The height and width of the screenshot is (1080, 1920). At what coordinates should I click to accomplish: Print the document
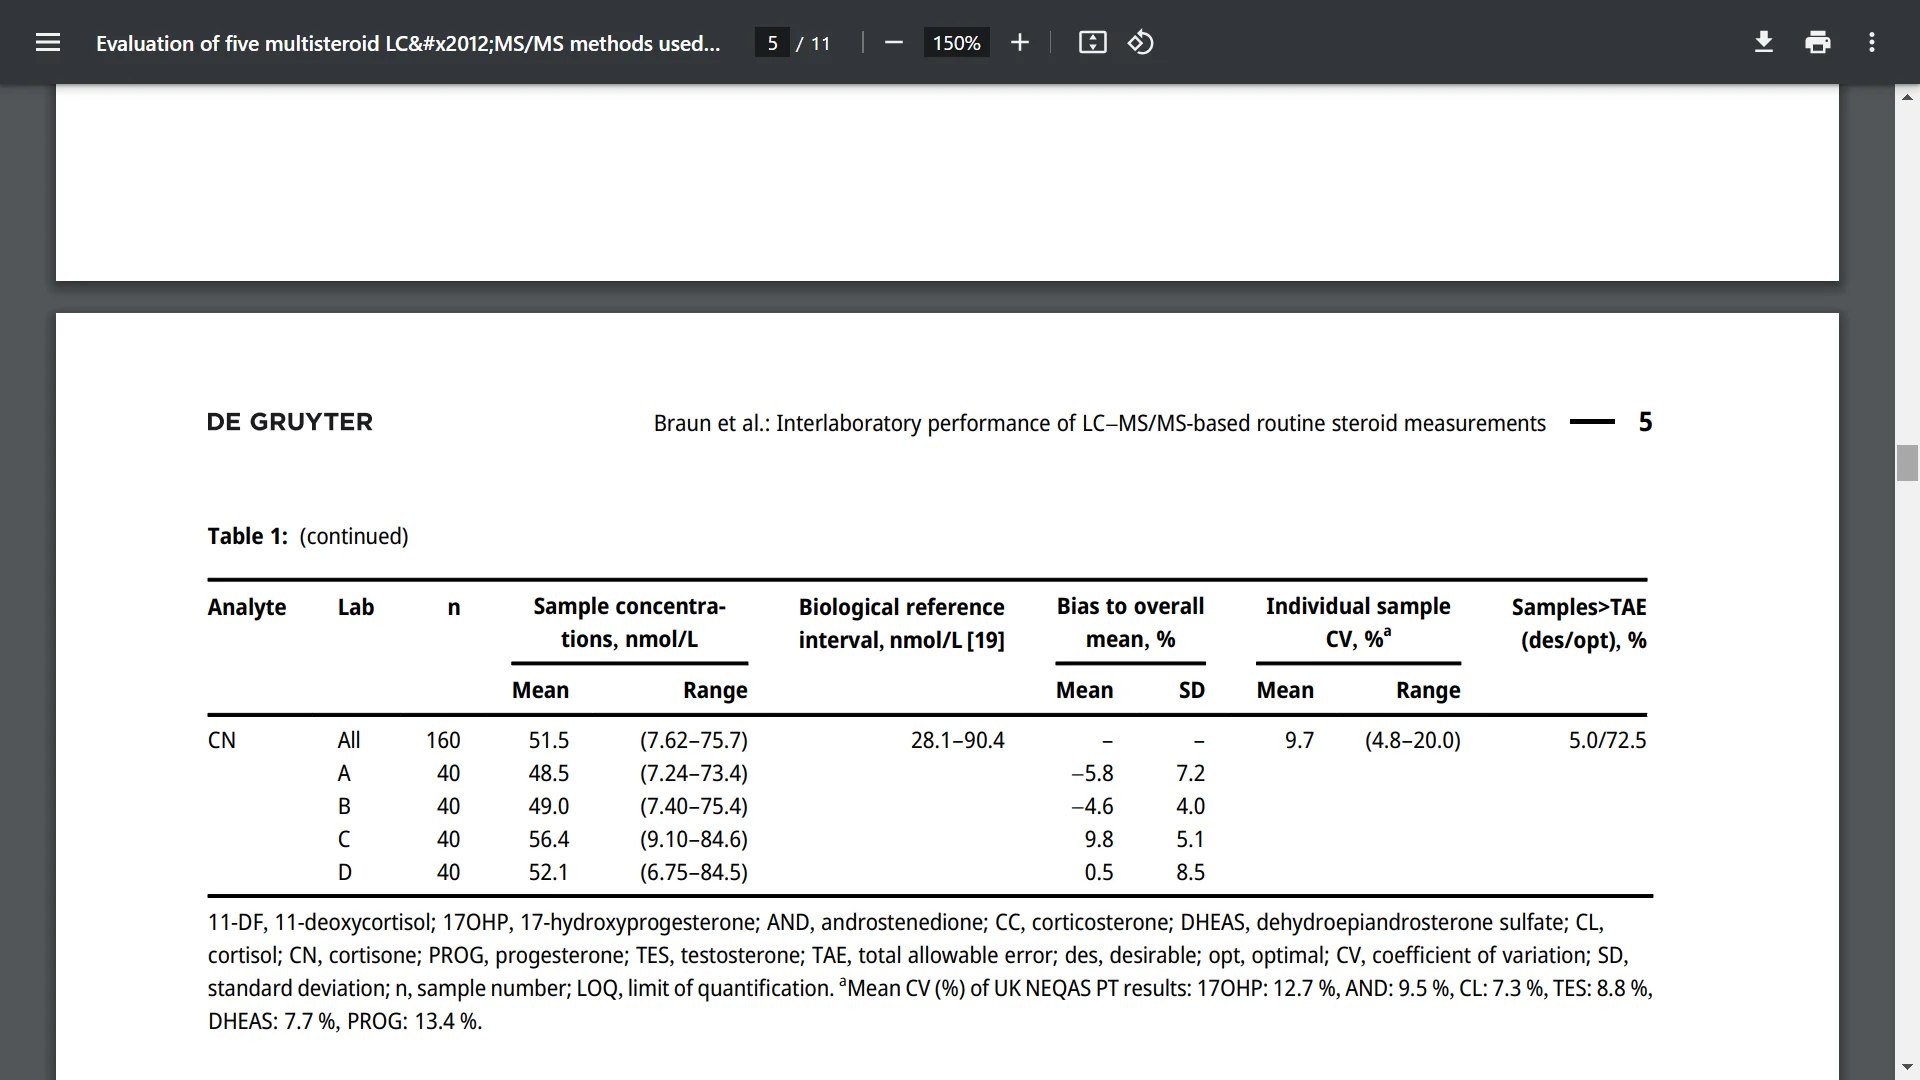(x=1818, y=43)
